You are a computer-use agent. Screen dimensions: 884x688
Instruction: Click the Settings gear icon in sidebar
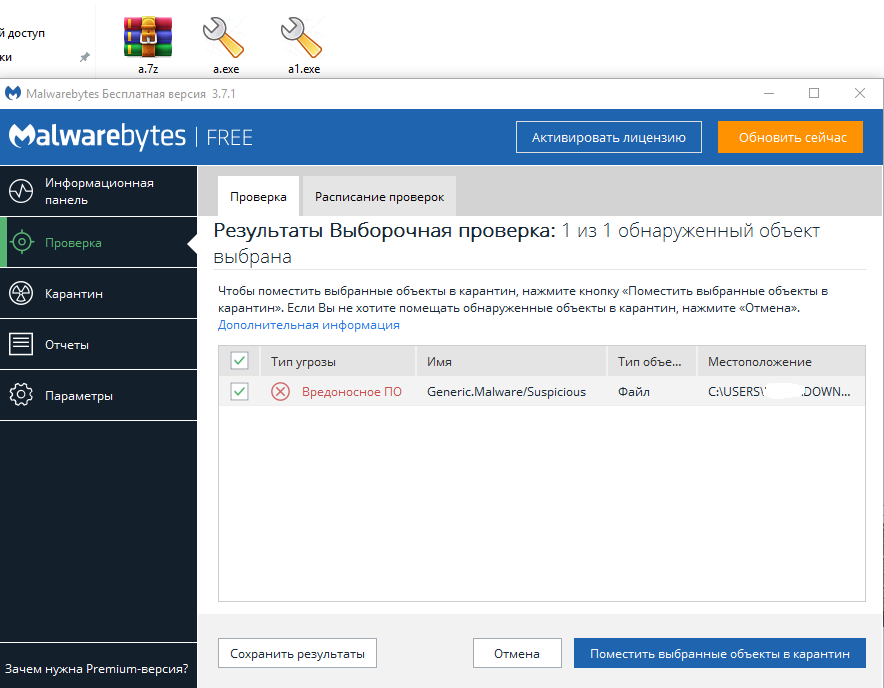point(21,395)
